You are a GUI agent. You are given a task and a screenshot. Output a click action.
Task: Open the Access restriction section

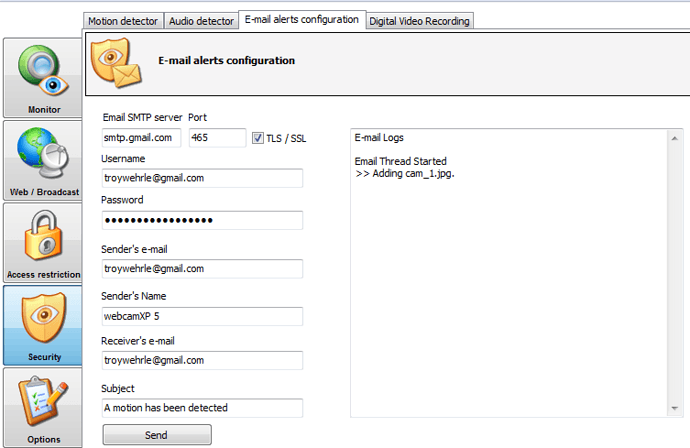(43, 243)
